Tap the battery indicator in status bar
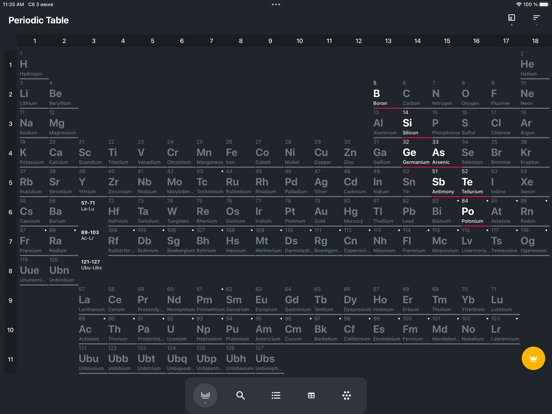Image resolution: width=552 pixels, height=414 pixels. [544, 5]
